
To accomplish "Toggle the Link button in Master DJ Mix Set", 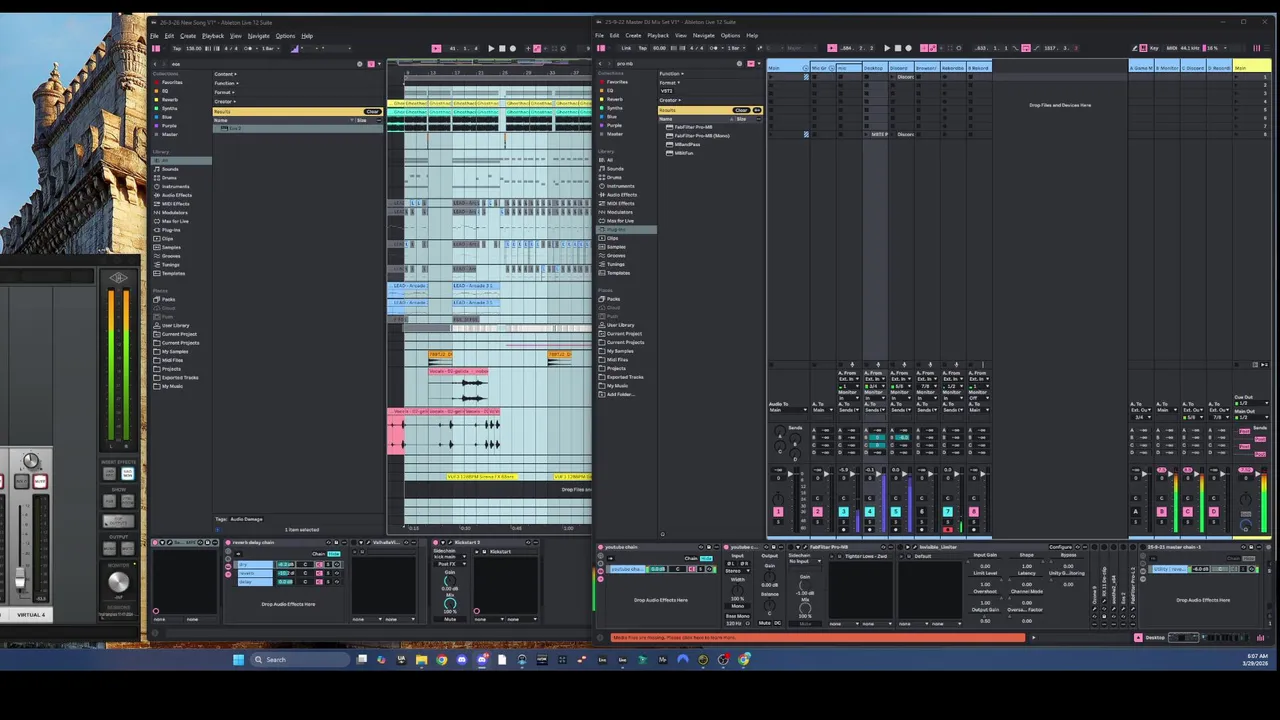I will [626, 48].
